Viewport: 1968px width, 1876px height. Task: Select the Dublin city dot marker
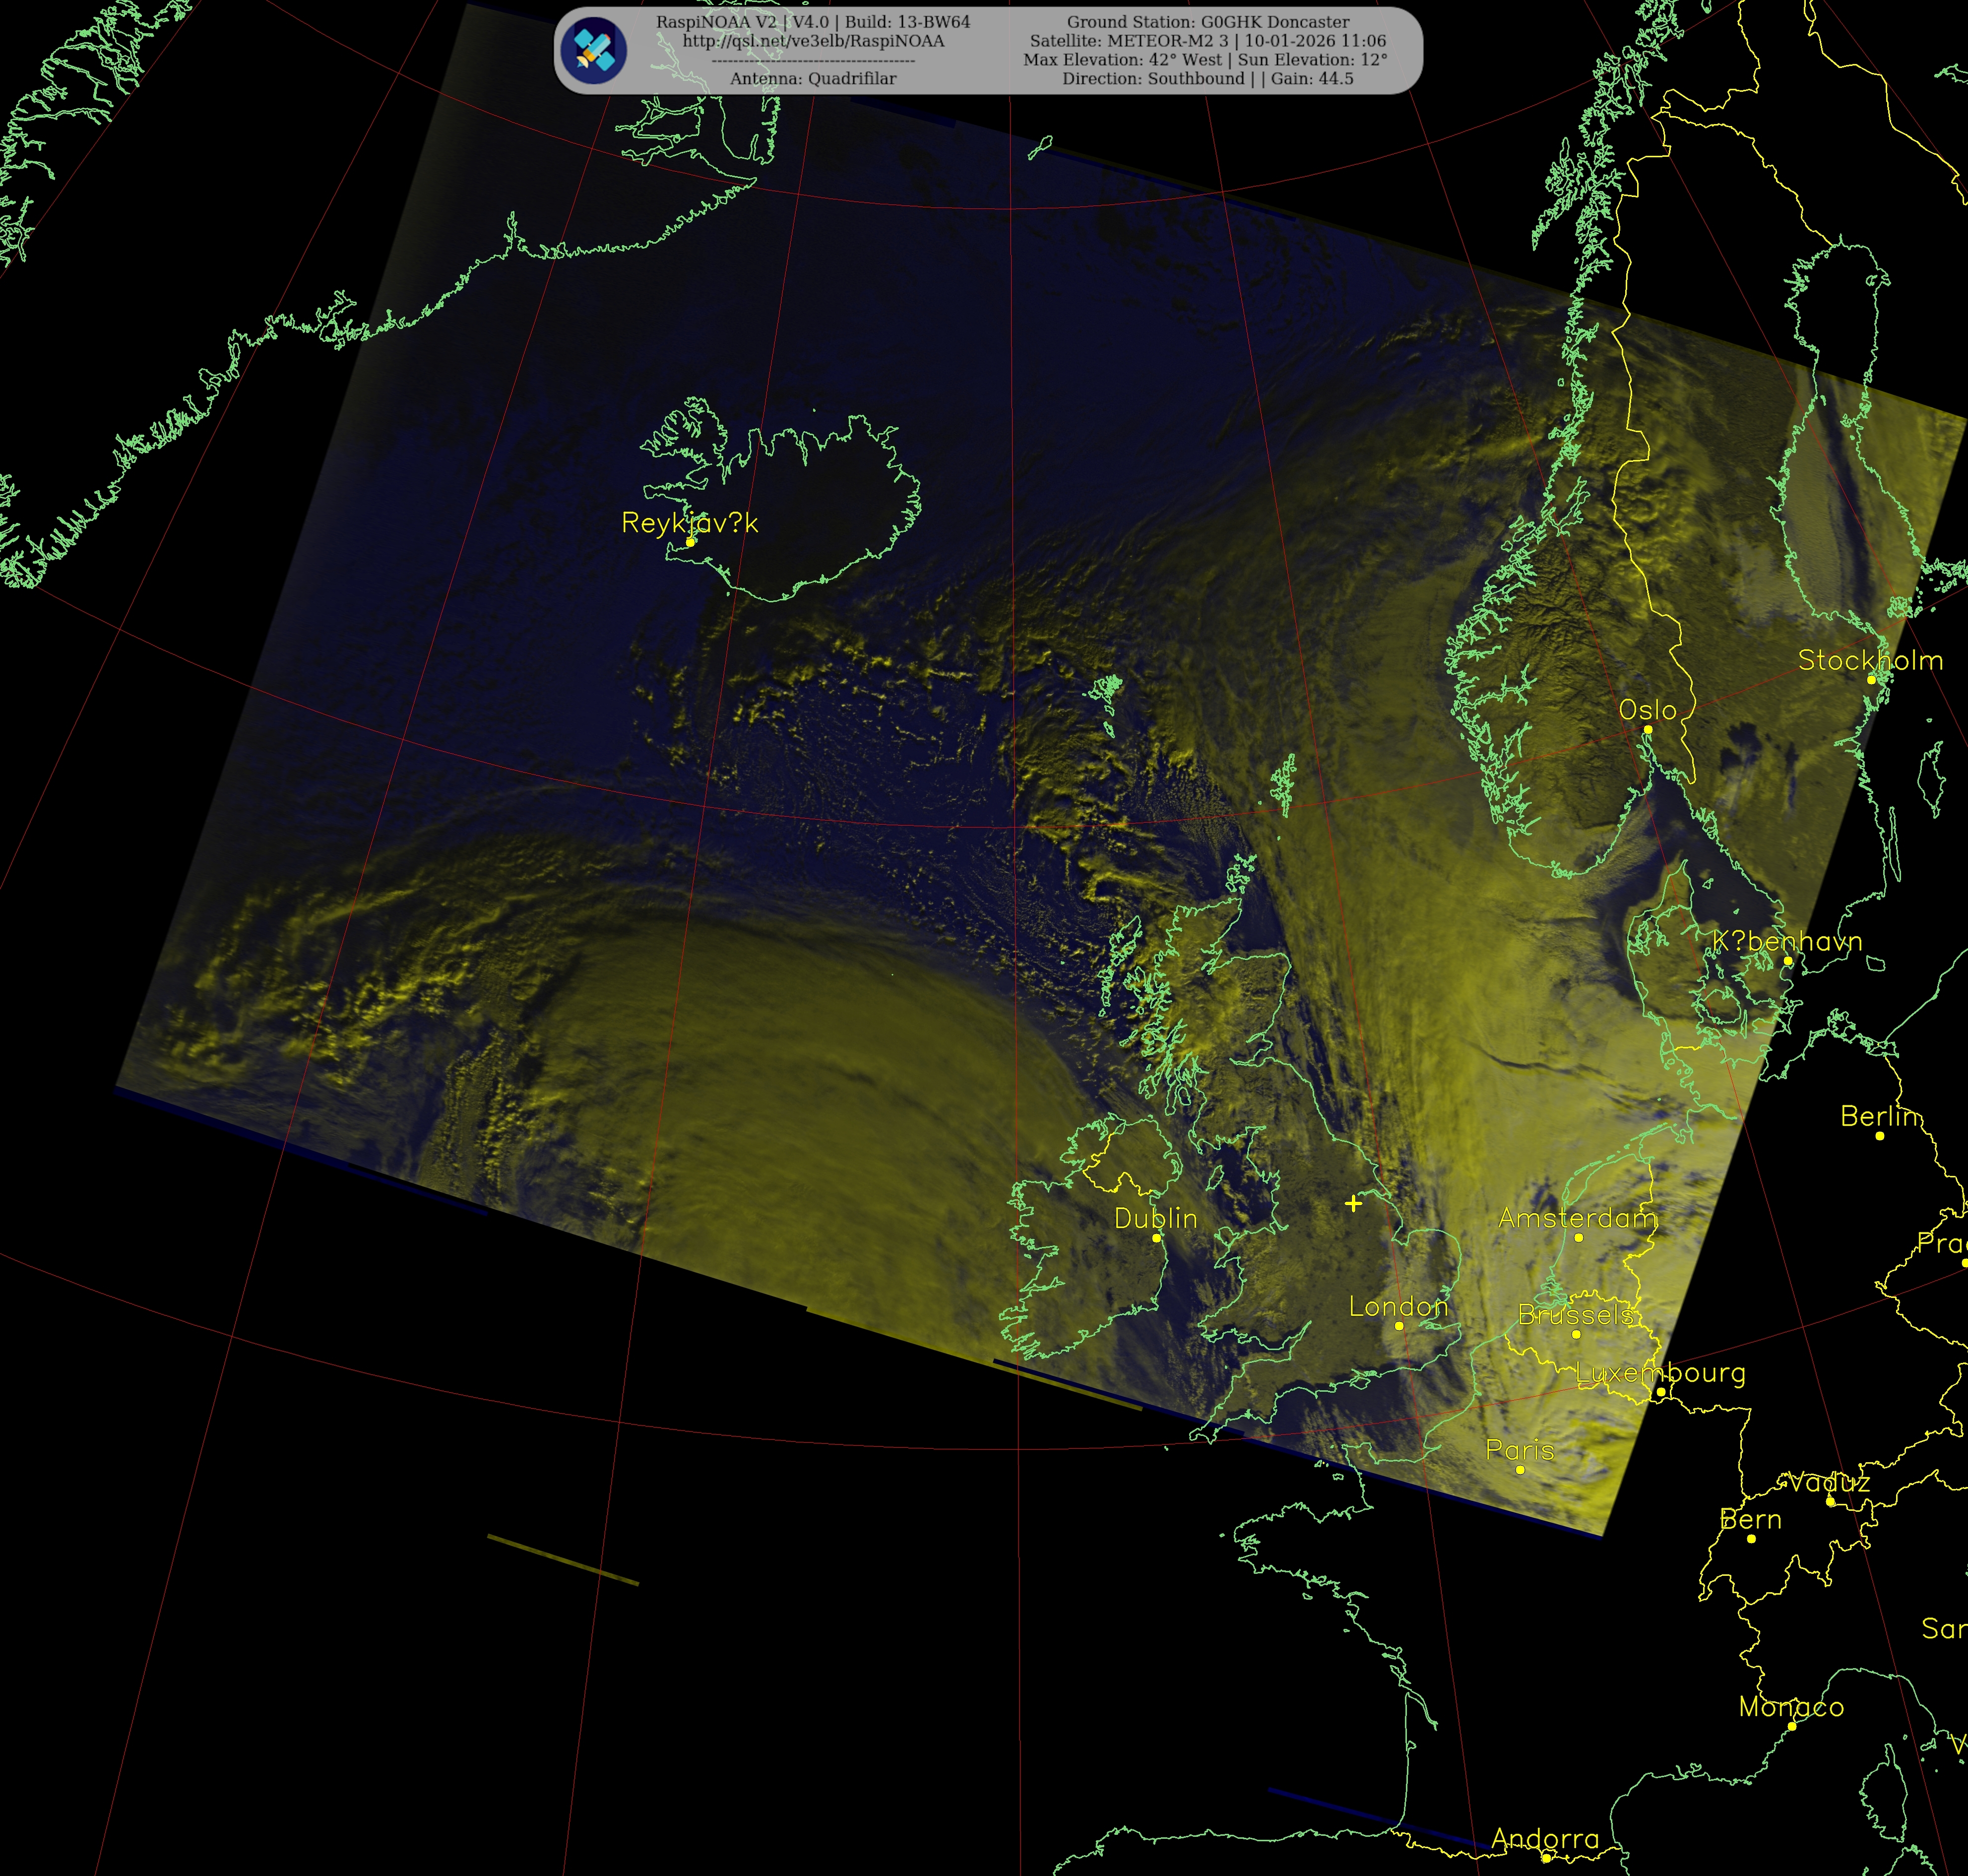pos(1156,1238)
